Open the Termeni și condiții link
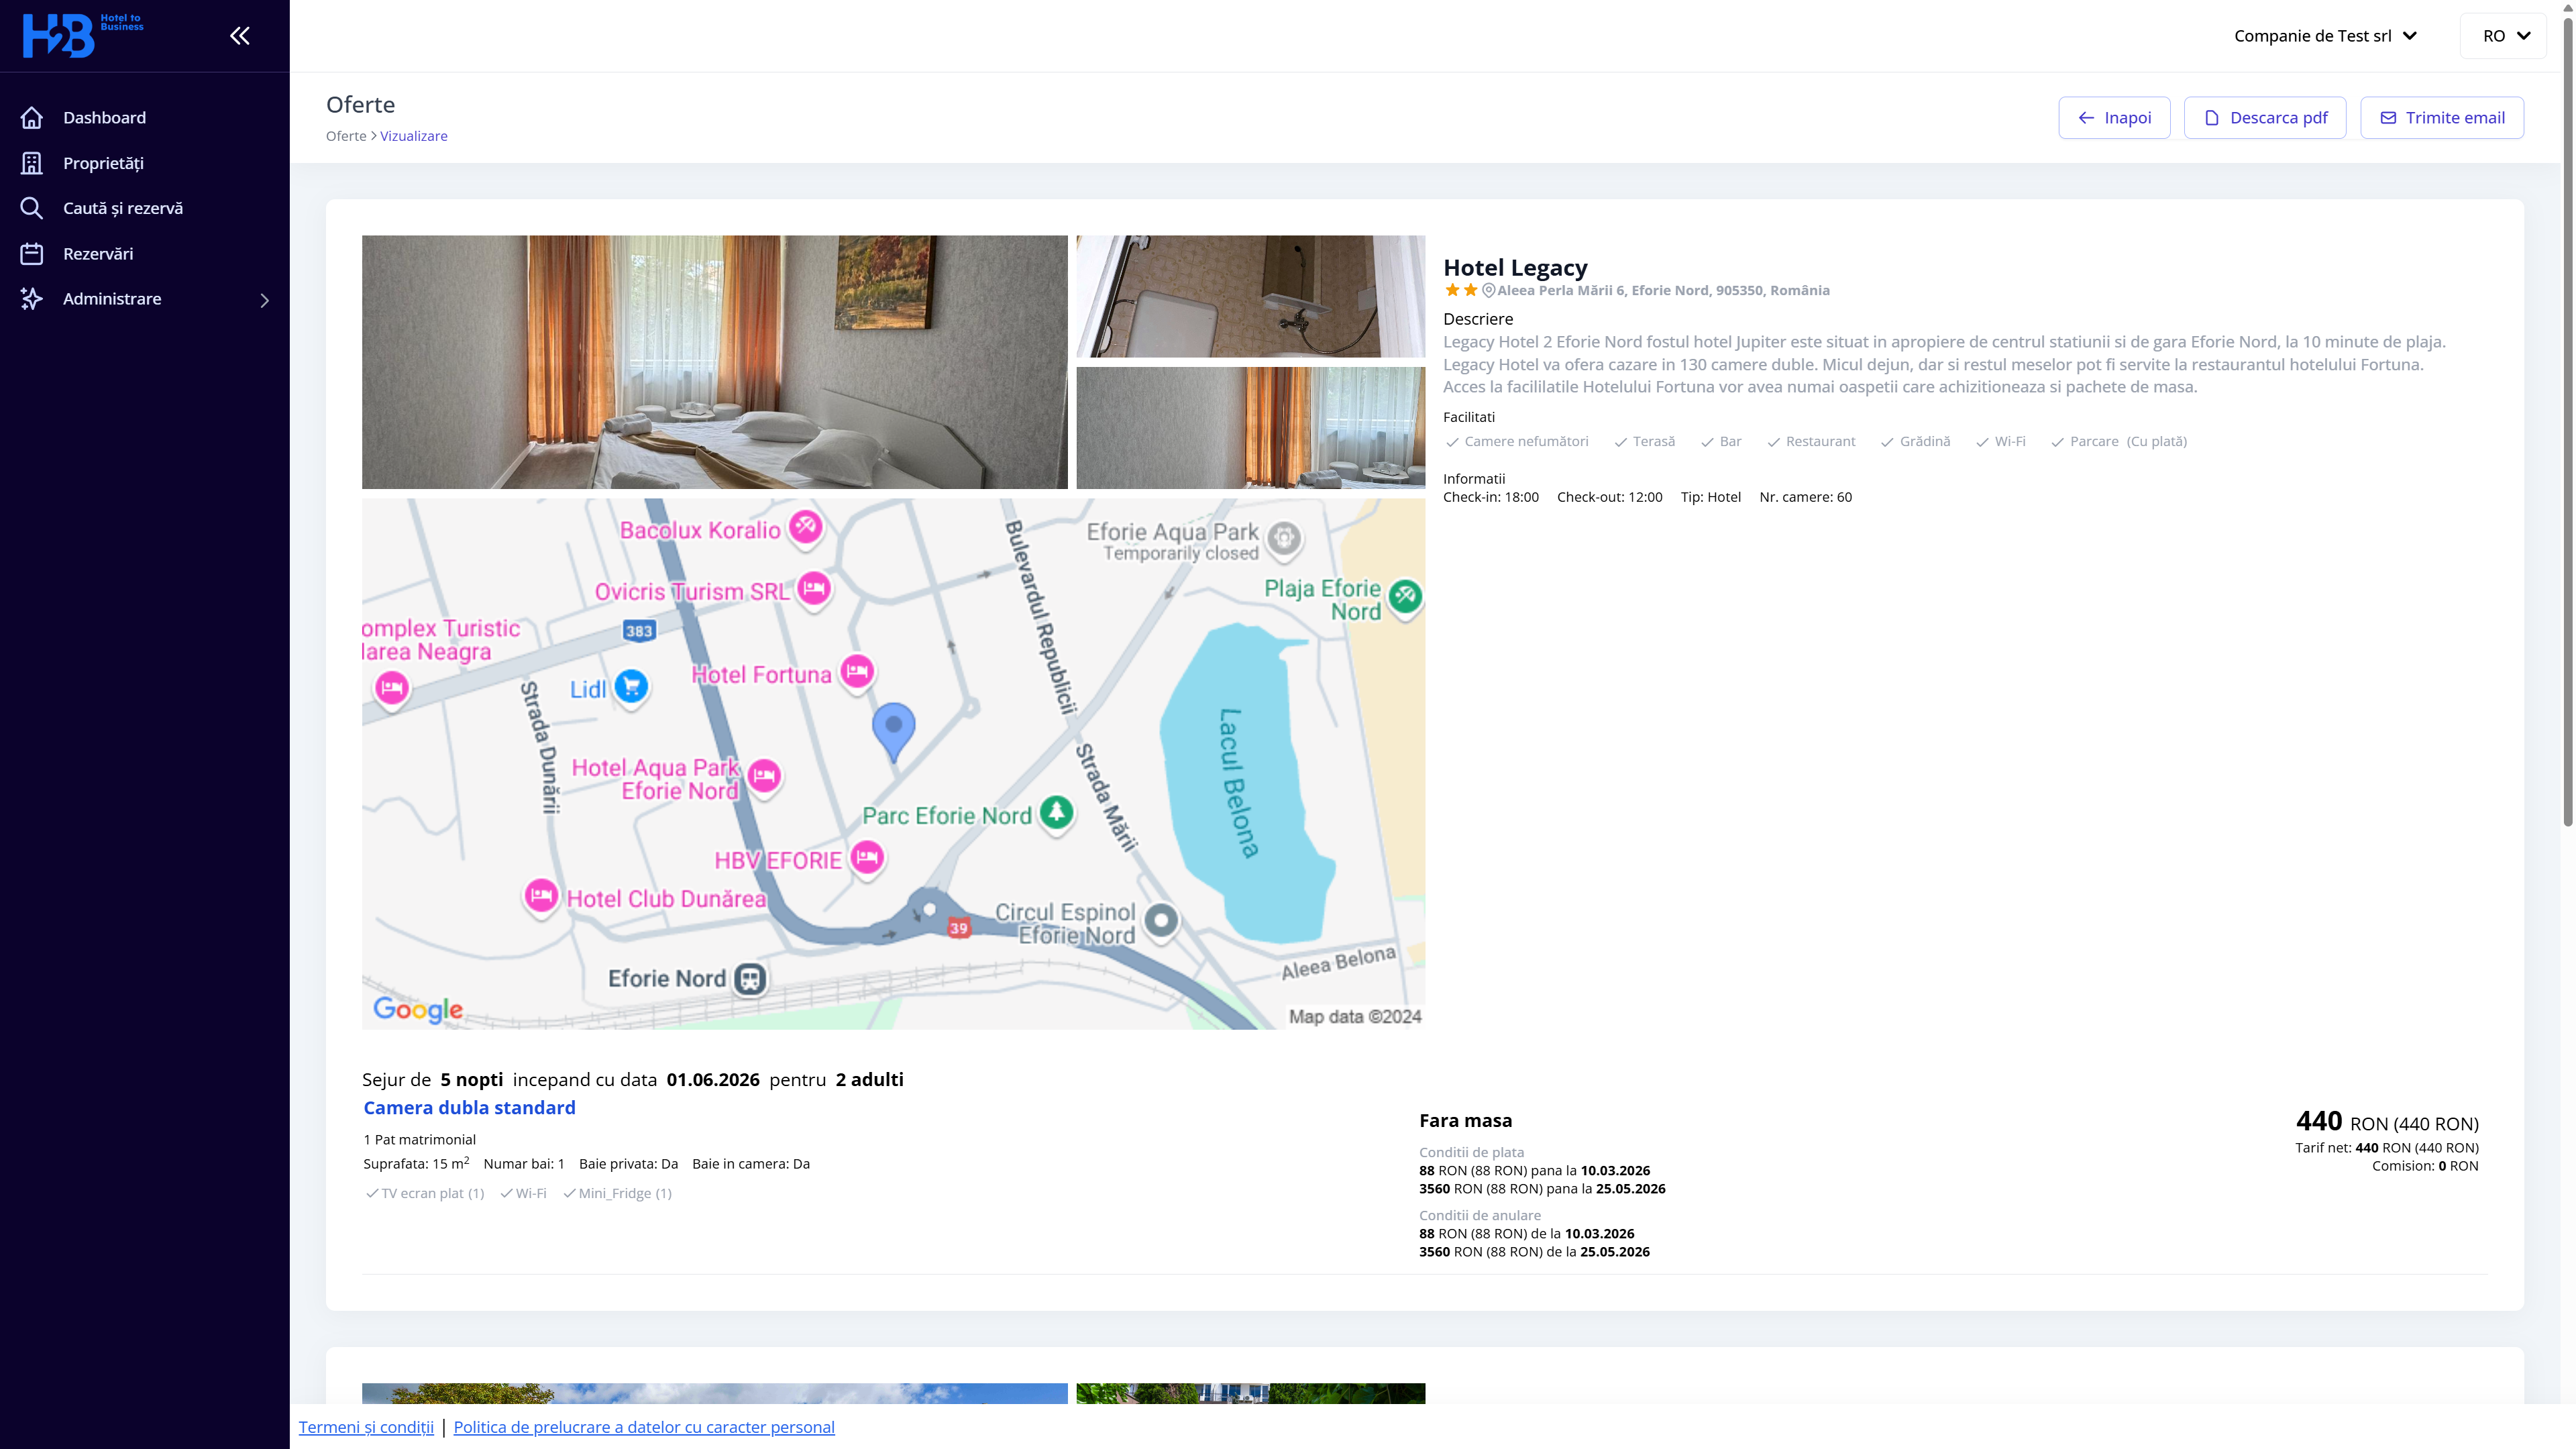This screenshot has width=2576, height=1449. [366, 1427]
